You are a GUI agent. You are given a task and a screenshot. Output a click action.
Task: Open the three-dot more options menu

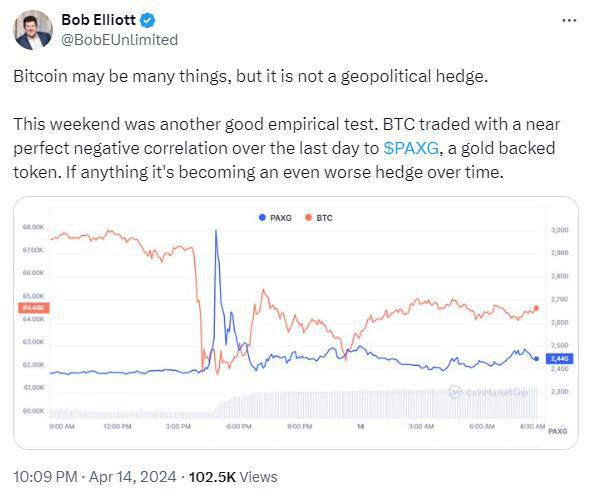point(569,20)
